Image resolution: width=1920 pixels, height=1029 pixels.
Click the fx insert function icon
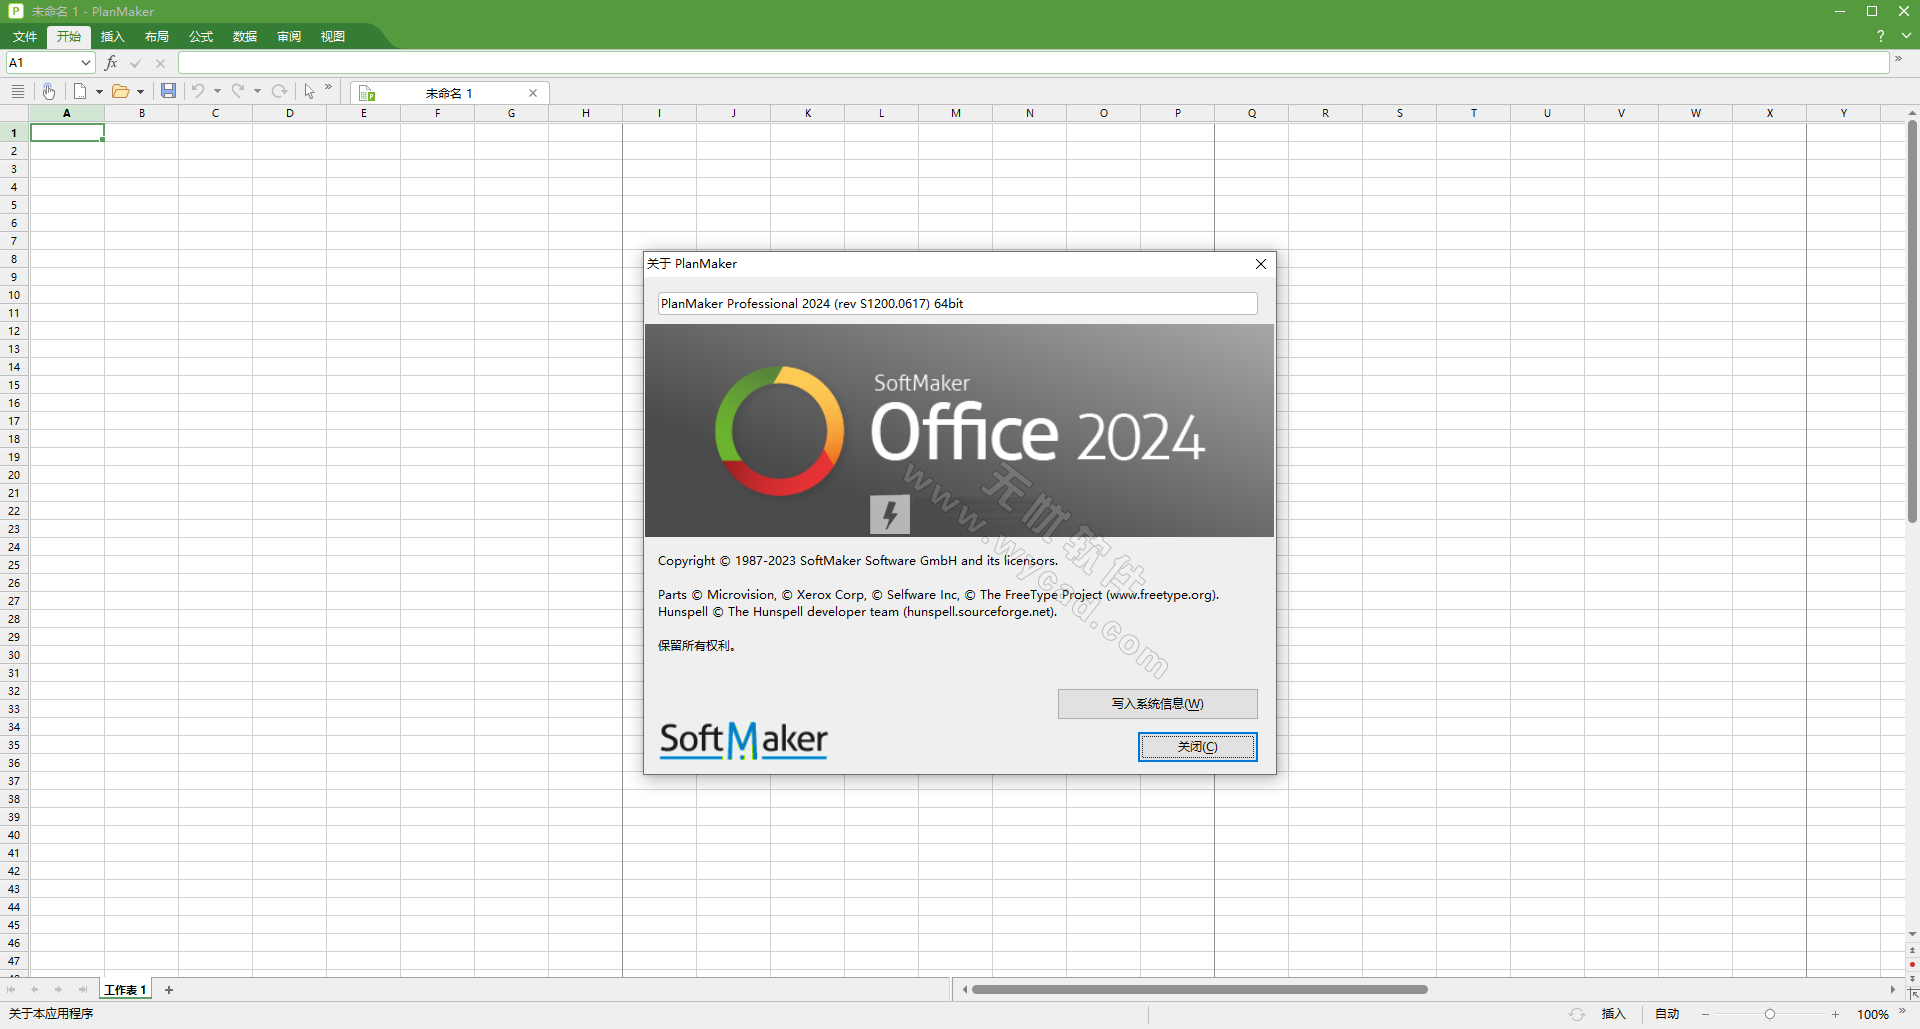click(x=111, y=63)
